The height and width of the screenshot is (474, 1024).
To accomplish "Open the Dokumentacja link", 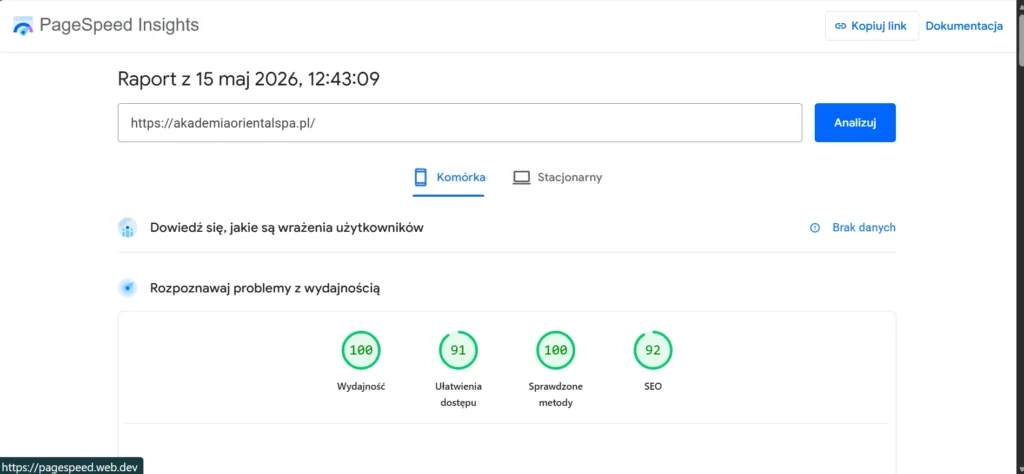I will point(964,26).
